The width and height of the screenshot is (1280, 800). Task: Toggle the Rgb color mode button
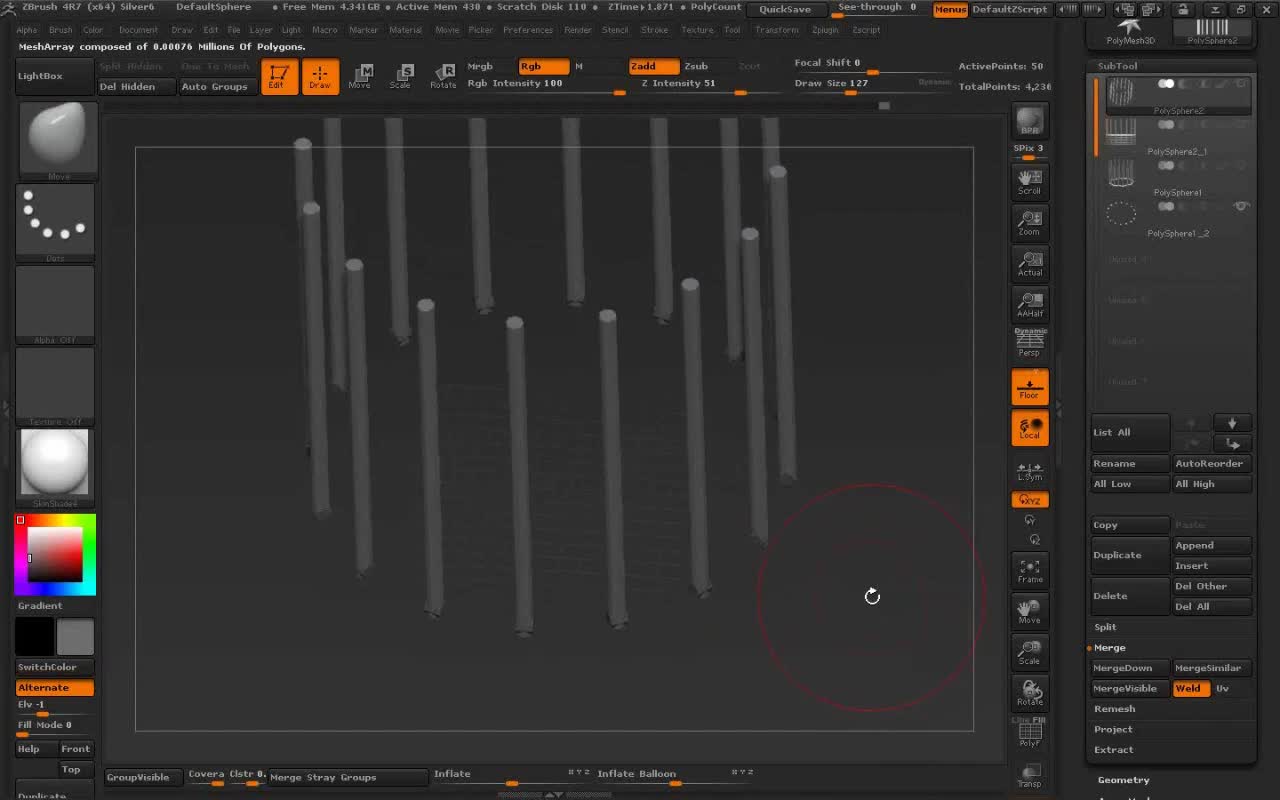[544, 66]
